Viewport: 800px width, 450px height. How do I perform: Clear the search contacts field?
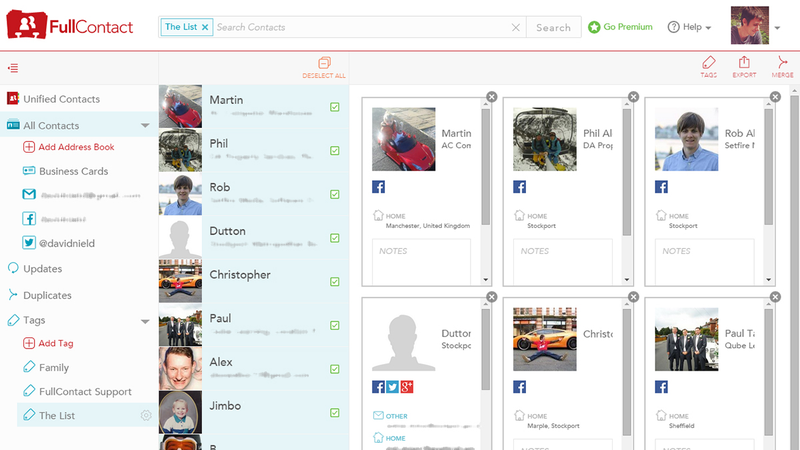pos(516,28)
